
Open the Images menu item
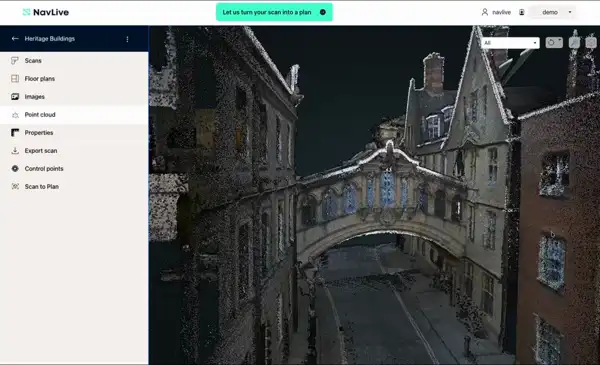tap(74, 96)
